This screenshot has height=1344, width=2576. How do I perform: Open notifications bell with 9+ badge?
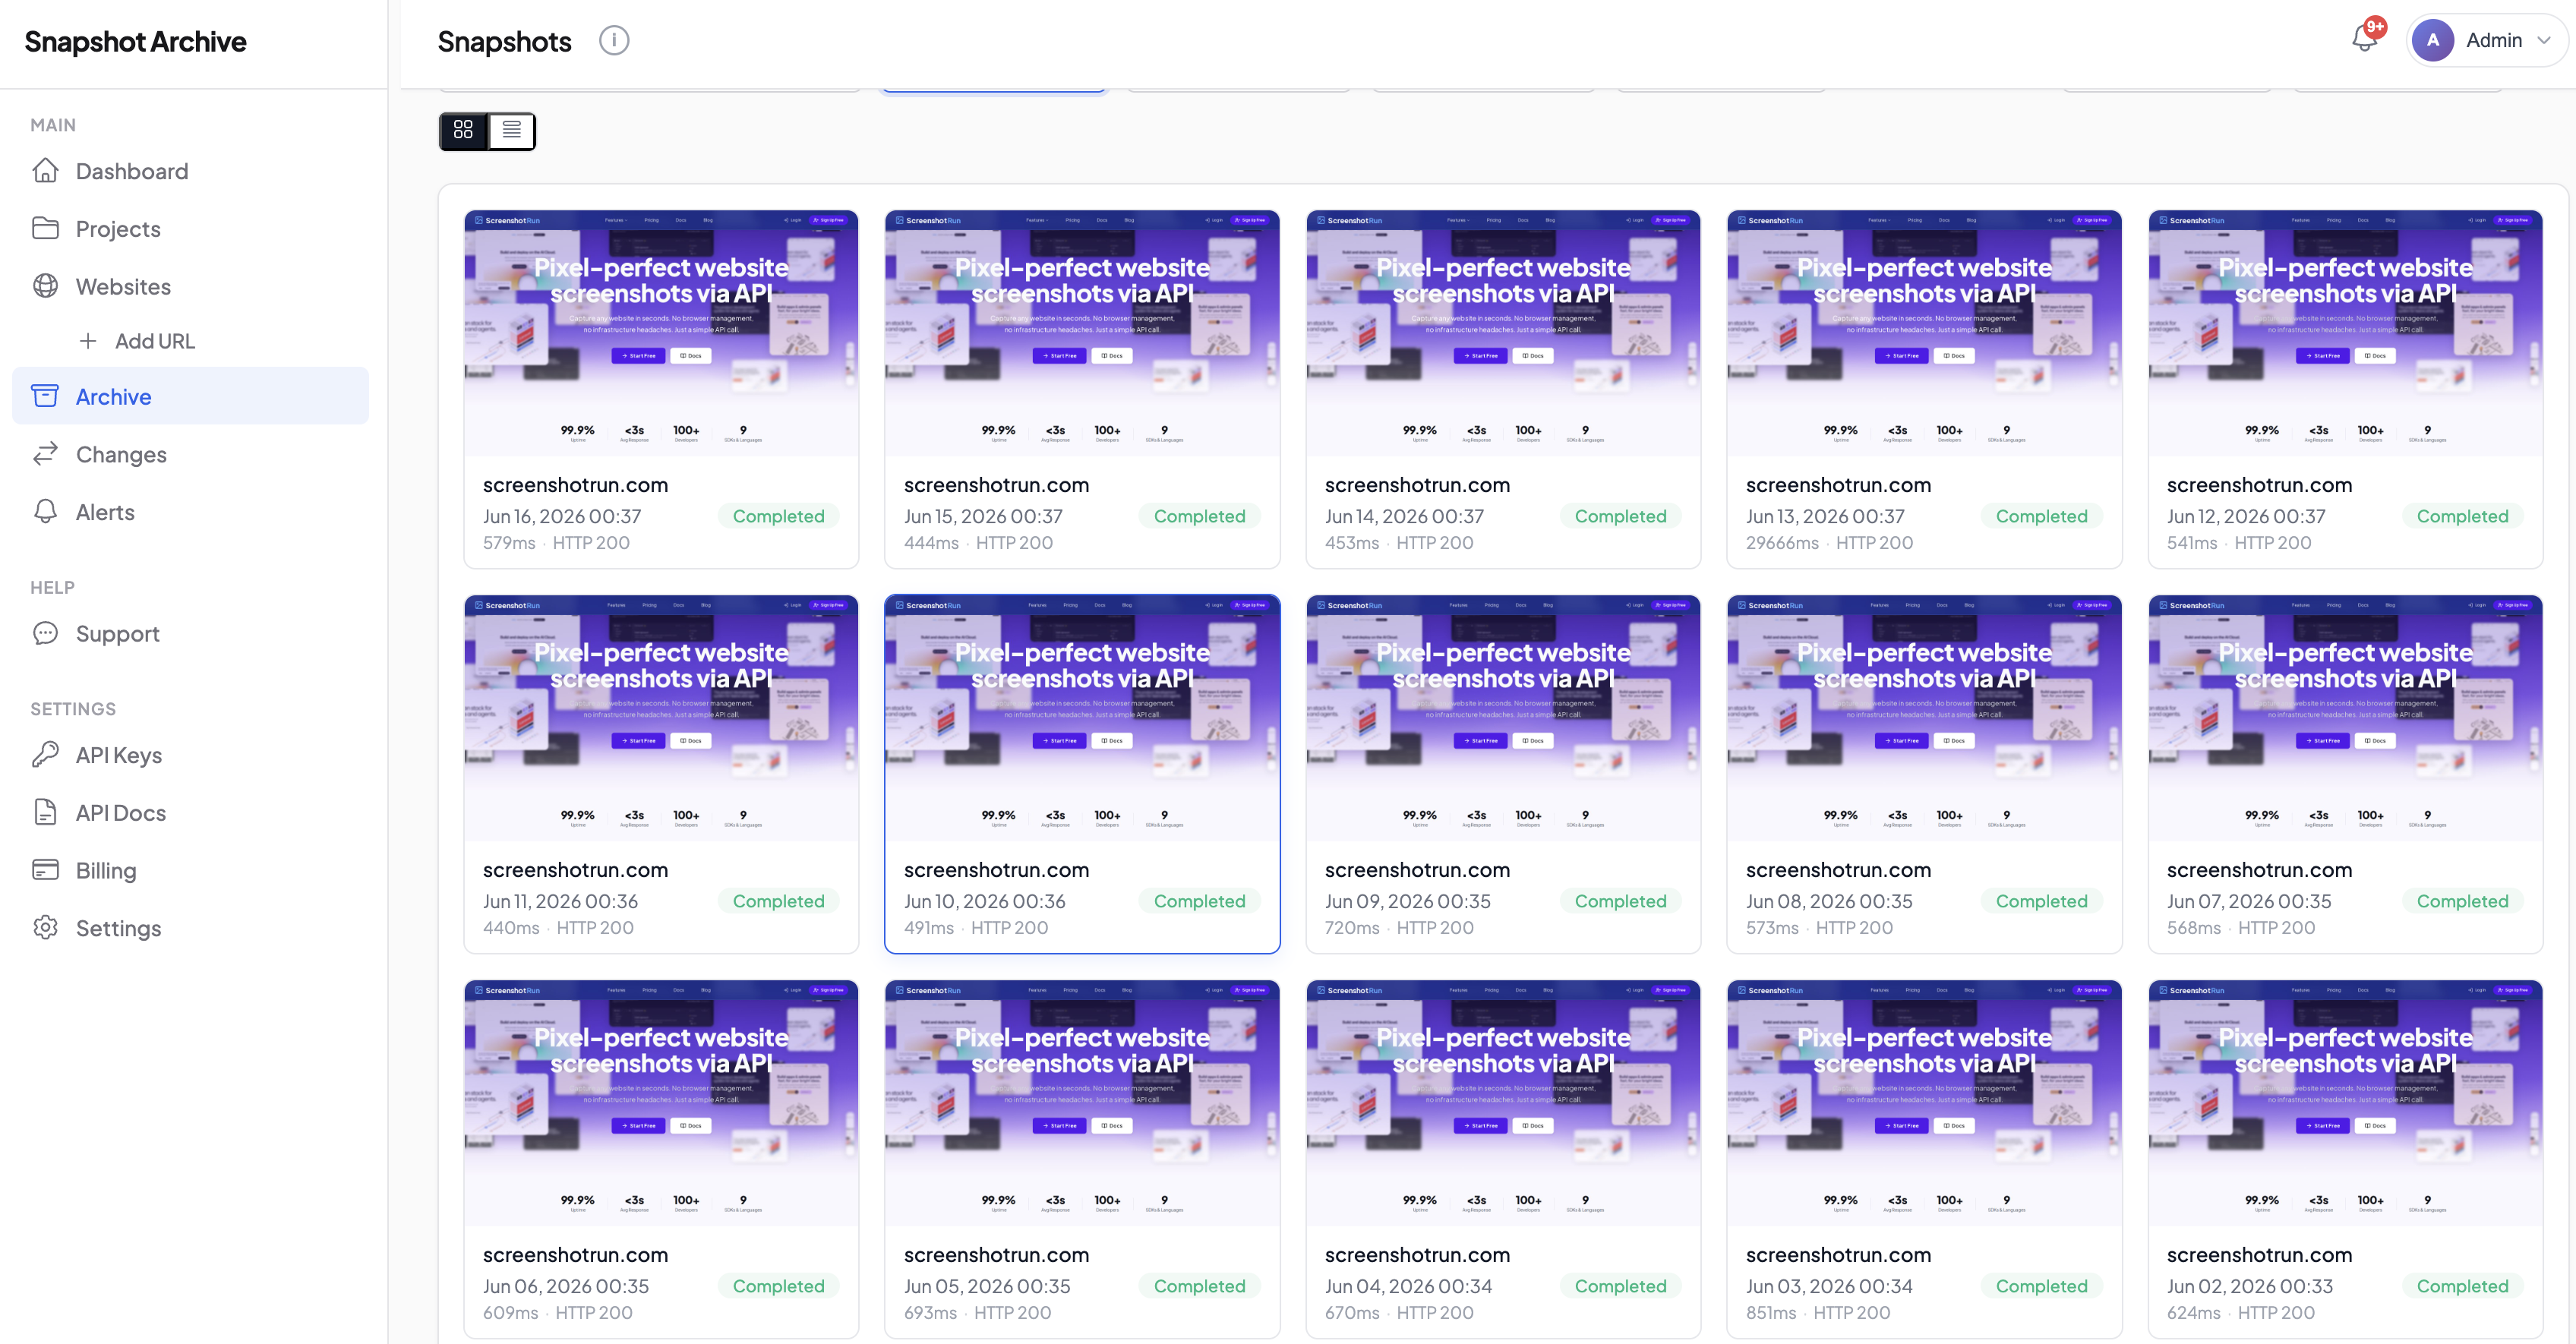(x=2366, y=39)
